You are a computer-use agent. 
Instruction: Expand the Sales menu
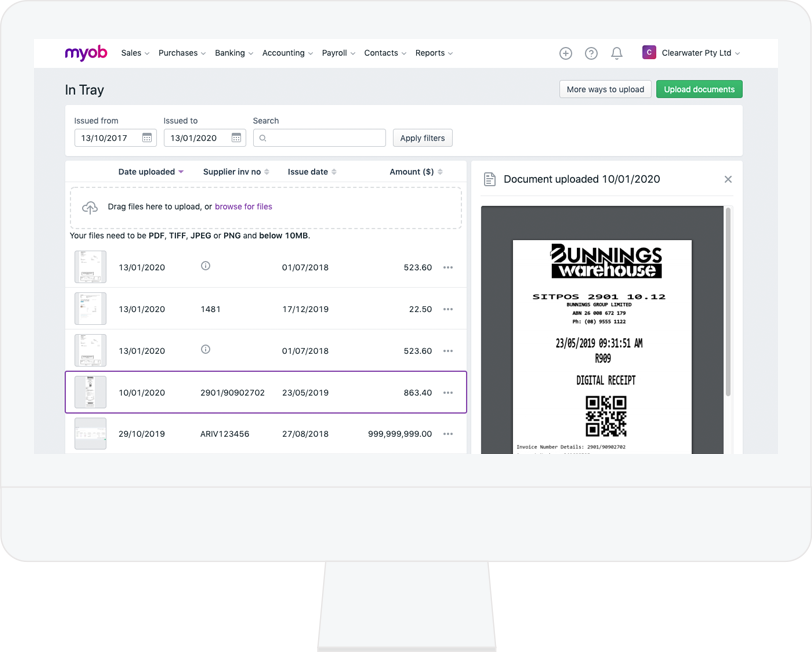coord(135,53)
